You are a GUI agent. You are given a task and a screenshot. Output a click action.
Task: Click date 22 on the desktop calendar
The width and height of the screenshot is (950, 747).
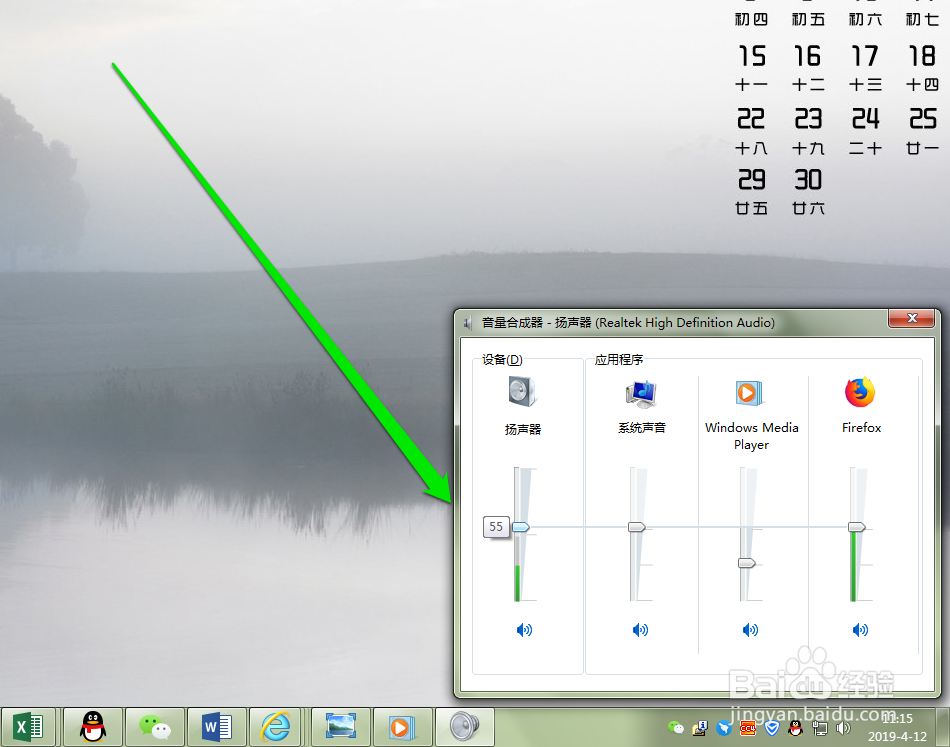pos(751,119)
